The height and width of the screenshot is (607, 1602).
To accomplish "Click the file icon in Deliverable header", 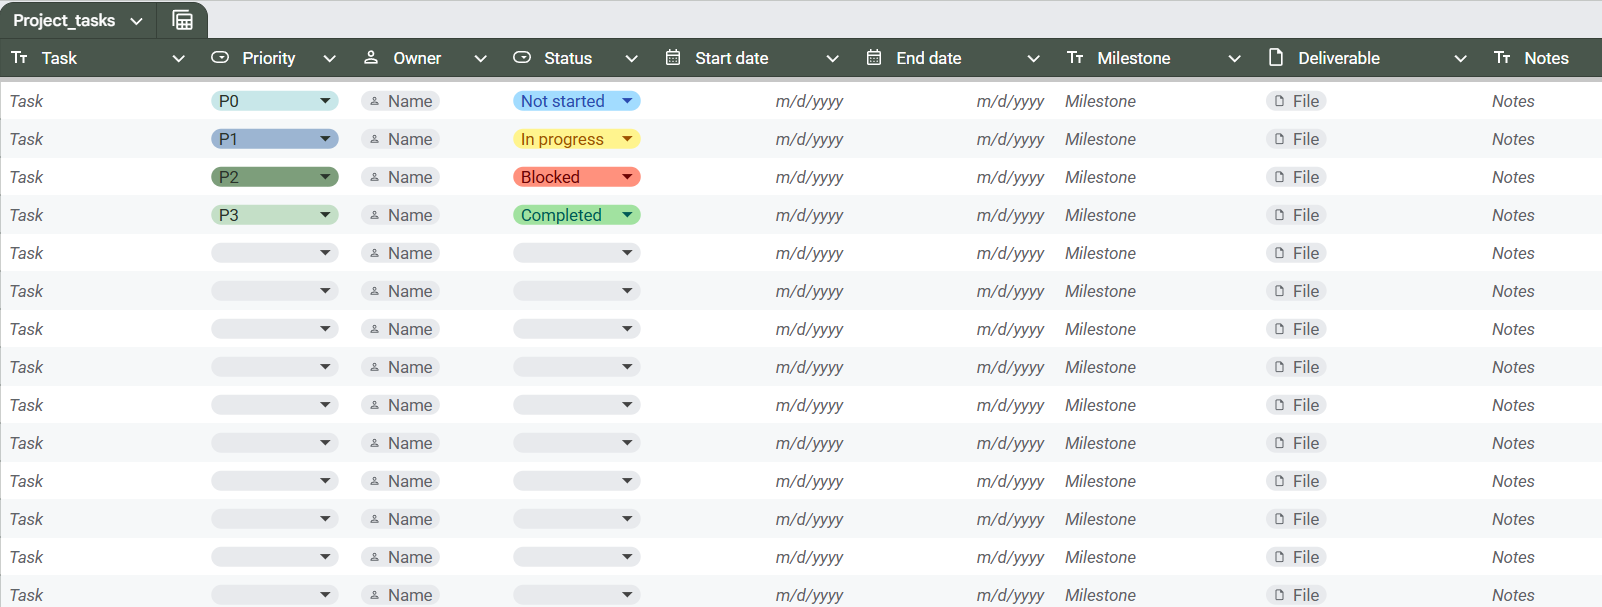I will pyautogui.click(x=1276, y=57).
